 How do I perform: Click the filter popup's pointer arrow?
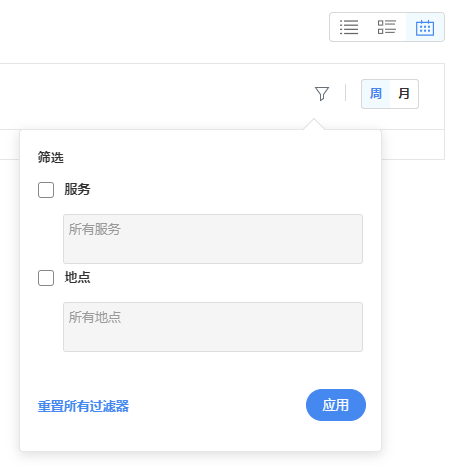pyautogui.click(x=314, y=124)
